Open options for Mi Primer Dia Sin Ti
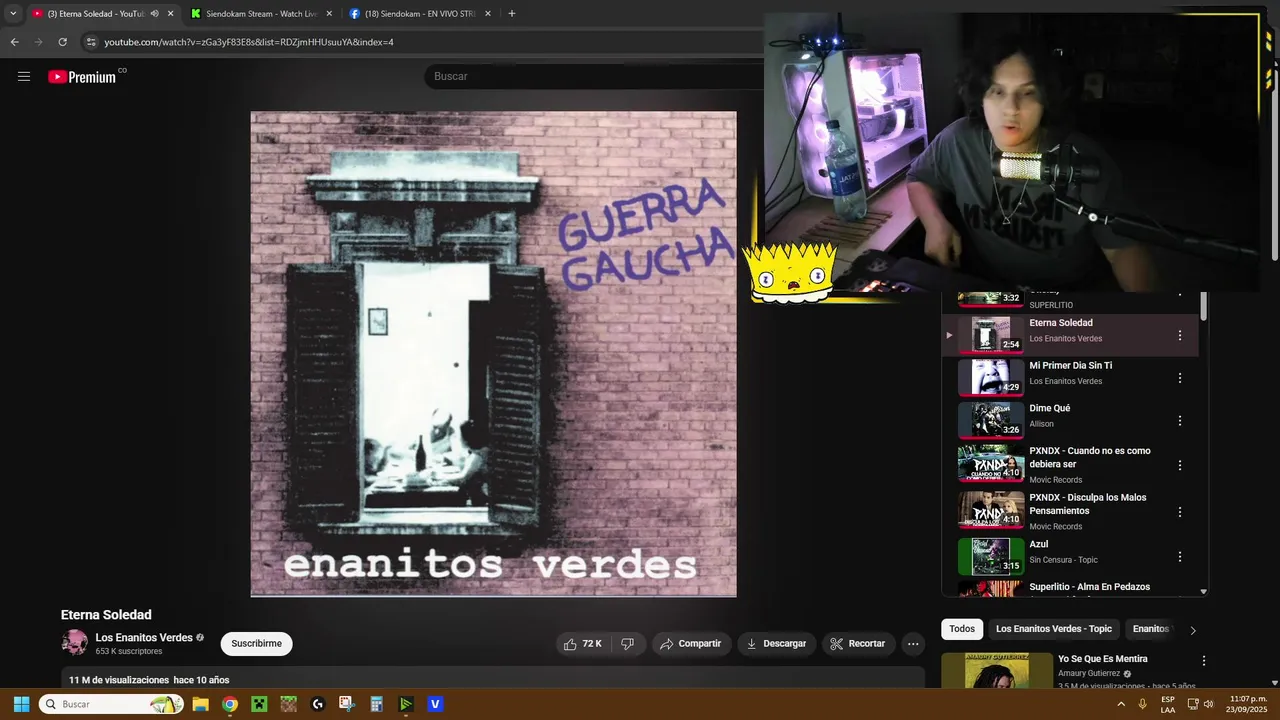Viewport: 1280px width, 720px height. pos(1180,378)
